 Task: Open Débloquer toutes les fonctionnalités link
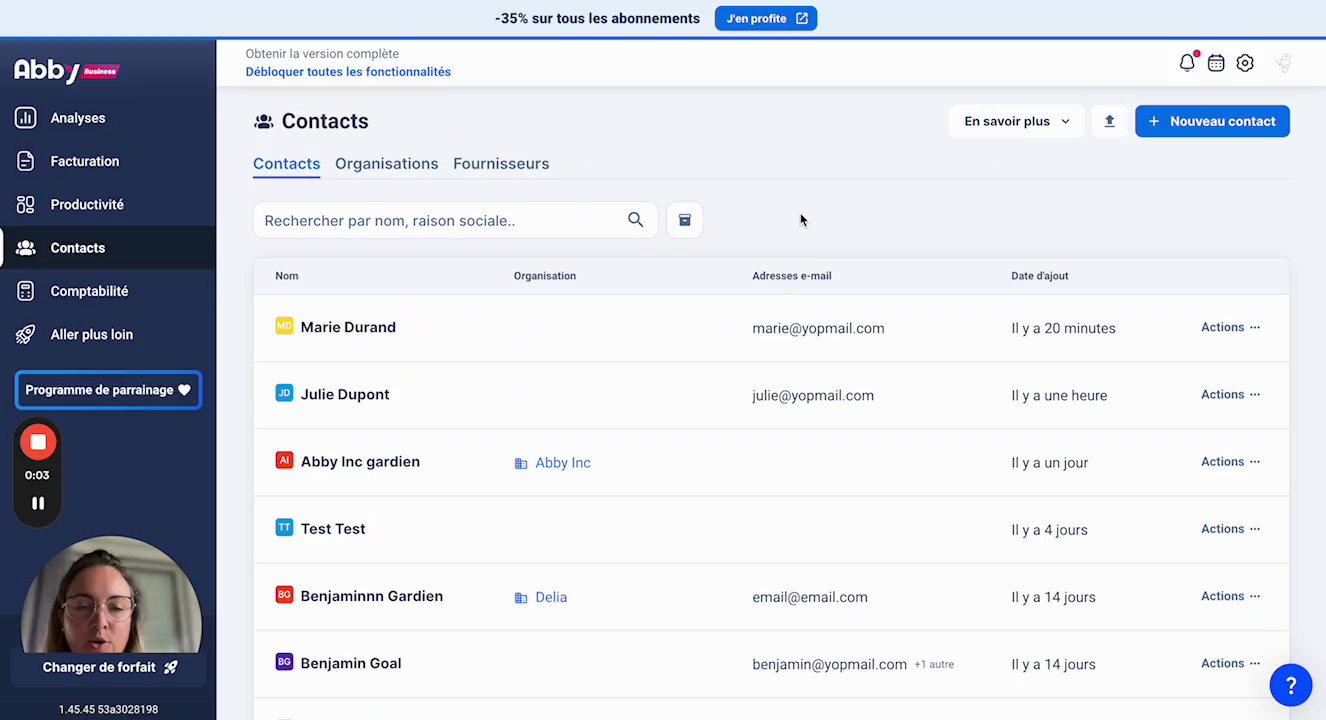(348, 72)
